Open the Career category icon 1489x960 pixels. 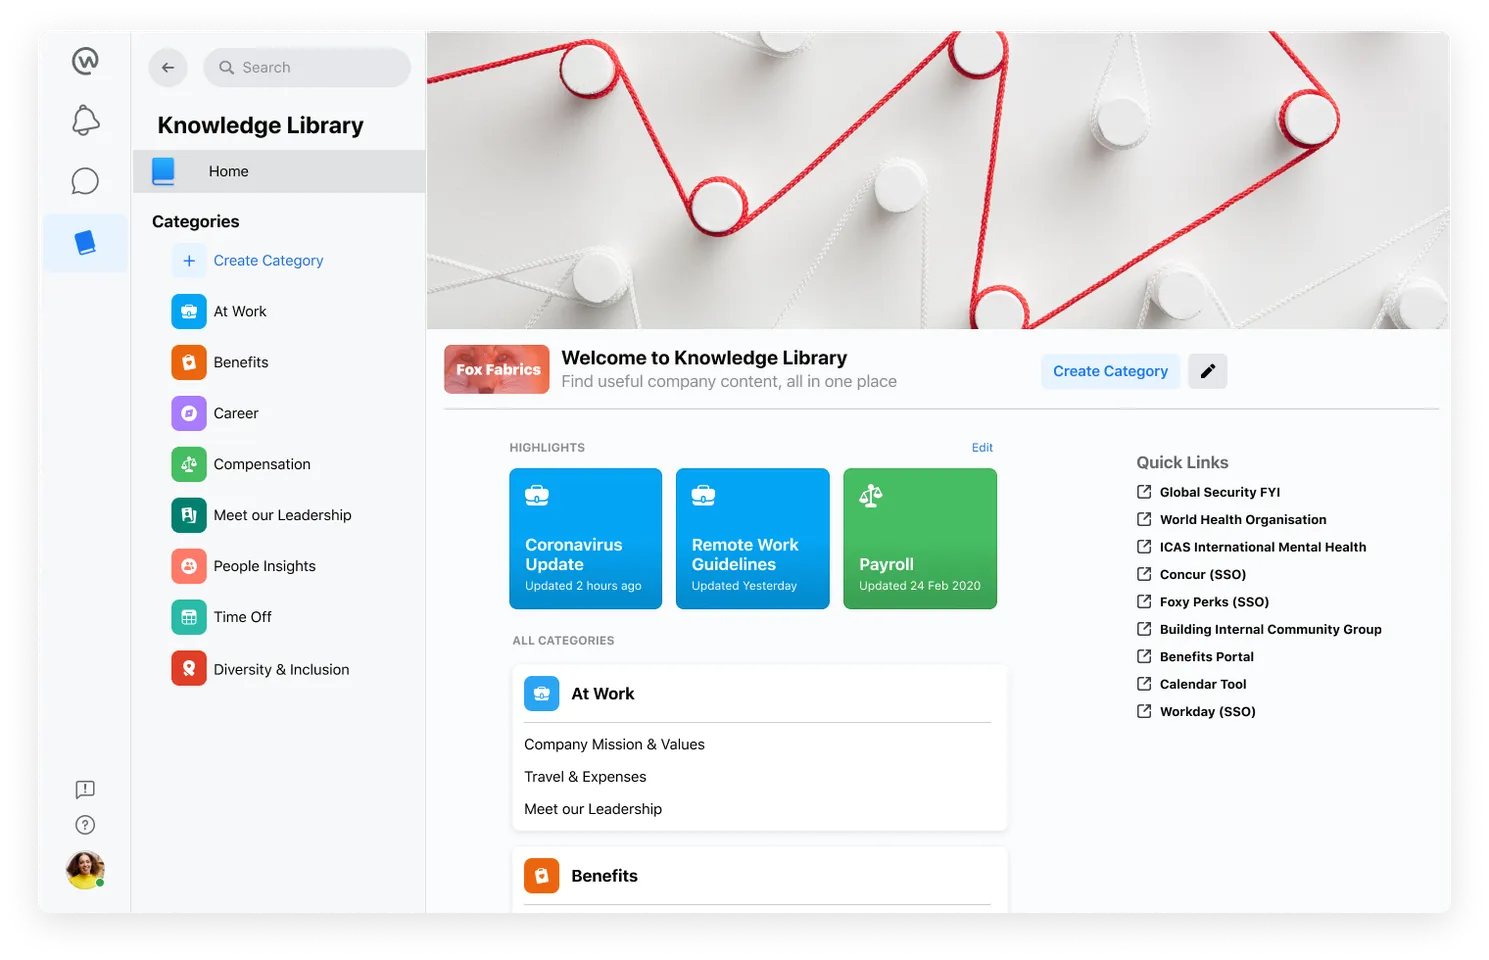[x=189, y=413]
